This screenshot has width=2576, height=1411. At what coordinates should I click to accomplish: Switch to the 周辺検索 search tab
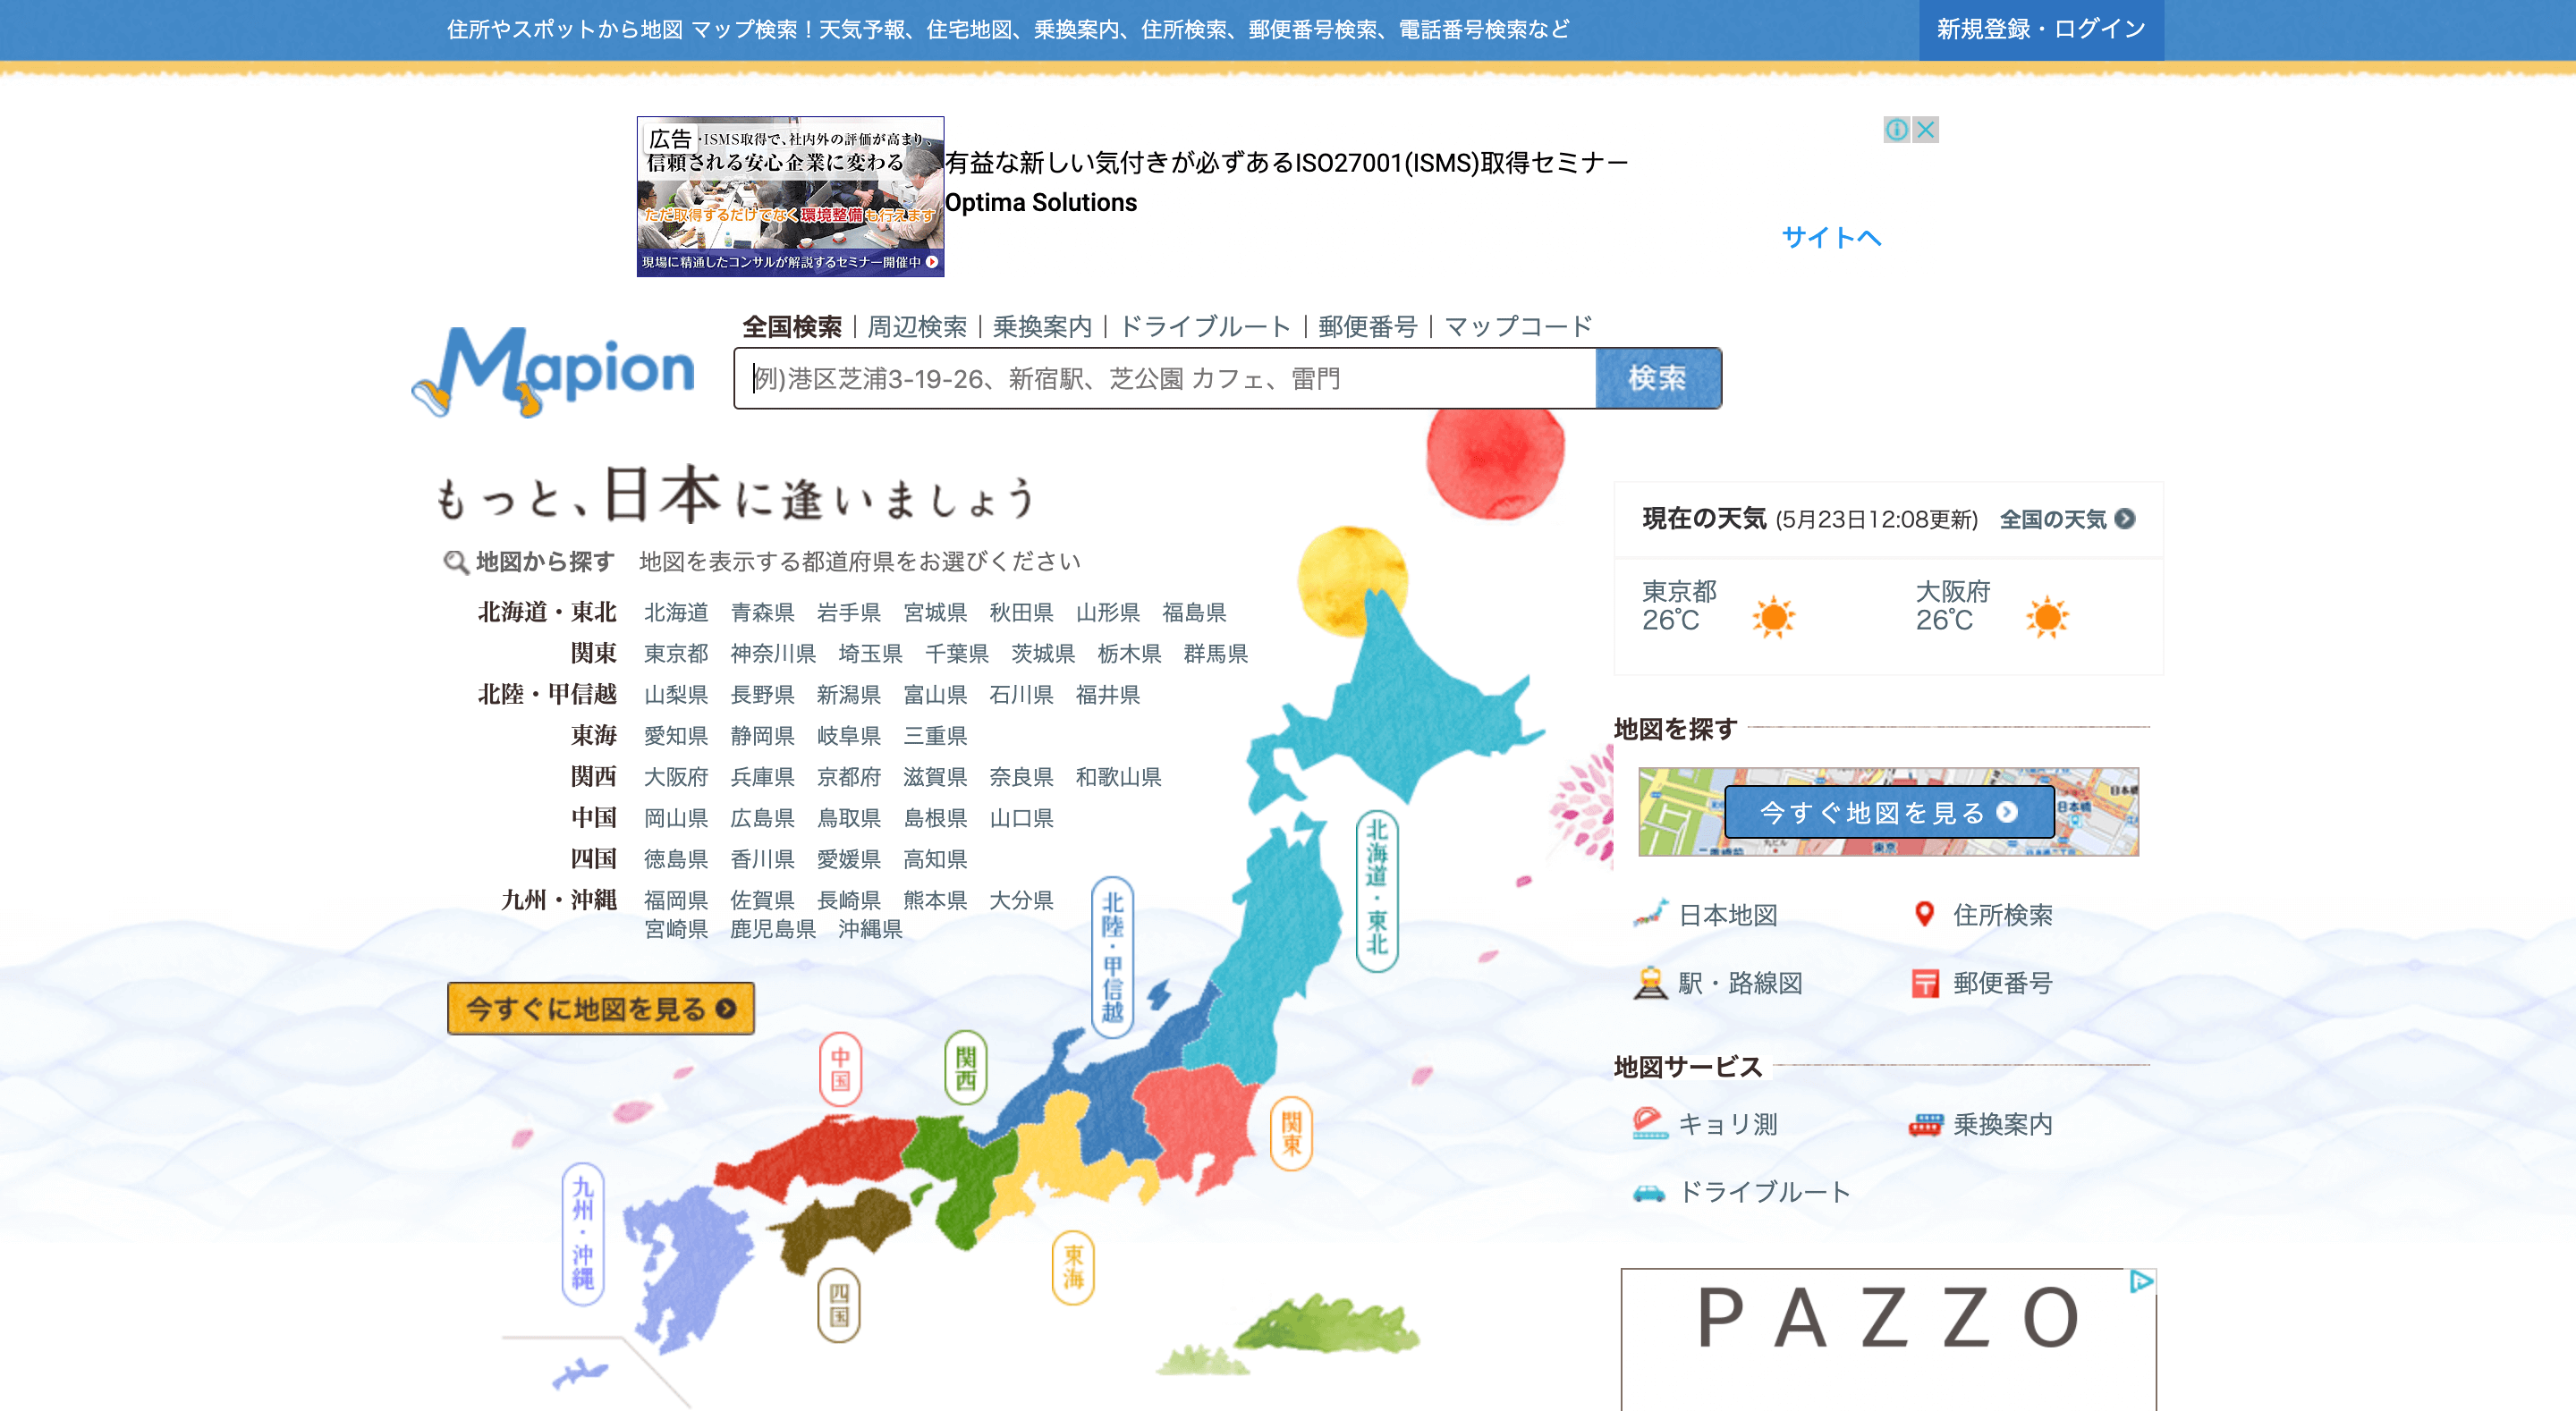[917, 327]
